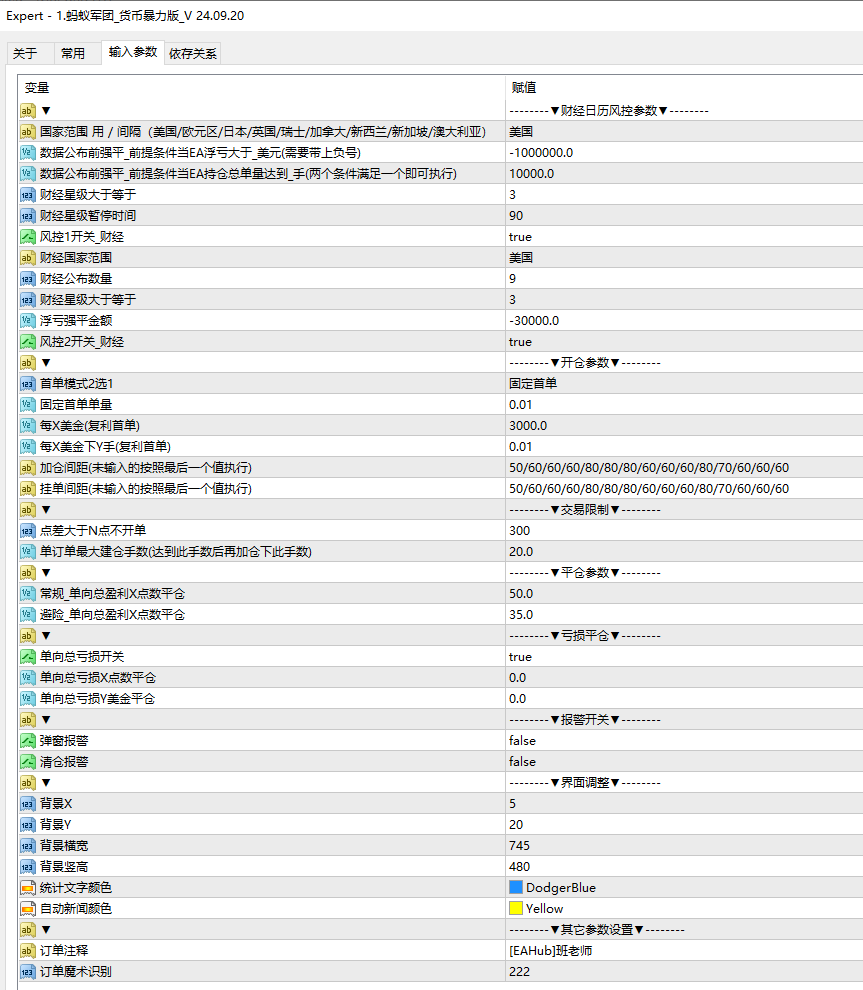Click the string icon beside 国家范围 row

[x=27, y=132]
